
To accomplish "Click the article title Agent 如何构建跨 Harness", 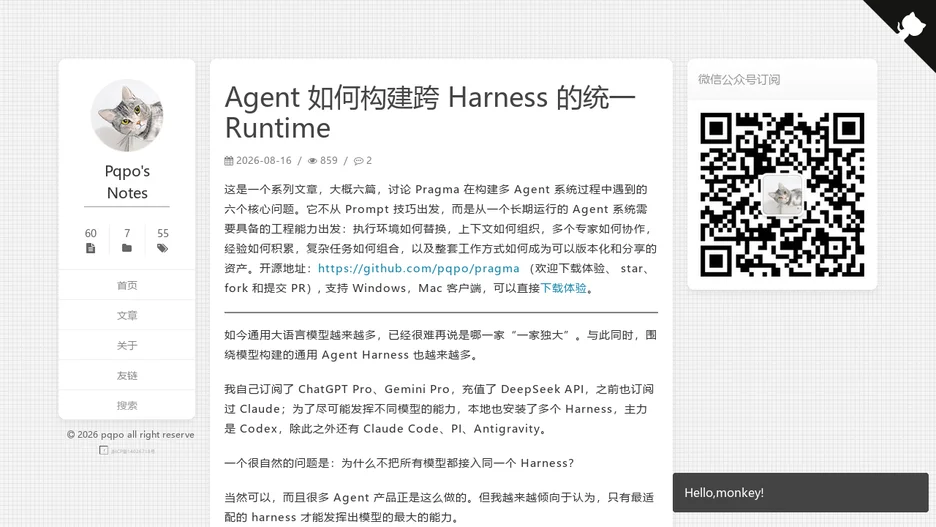I will coord(430,112).
